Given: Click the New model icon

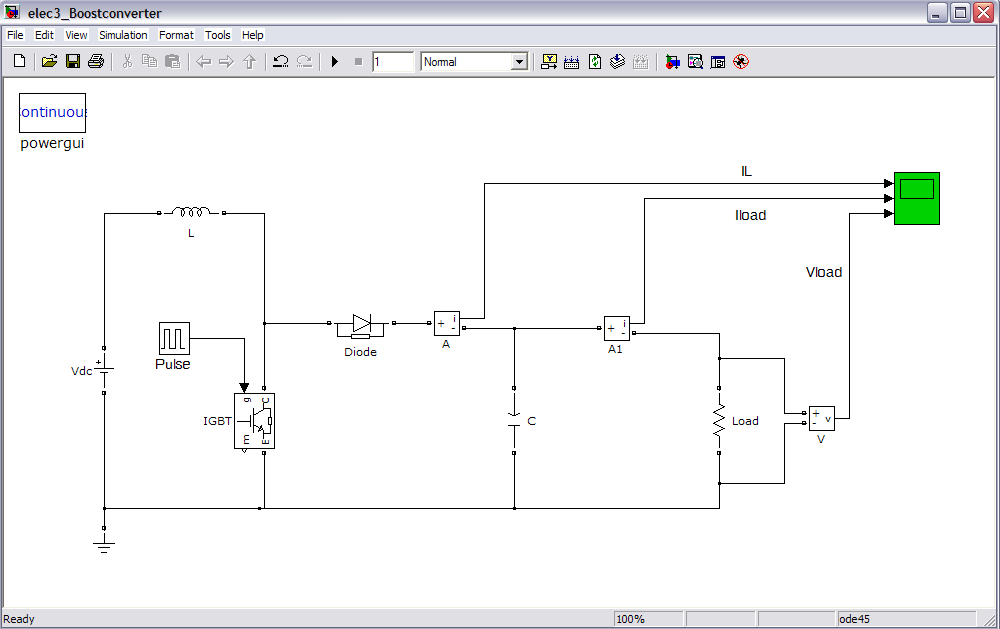Looking at the screenshot, I should pyautogui.click(x=19, y=62).
